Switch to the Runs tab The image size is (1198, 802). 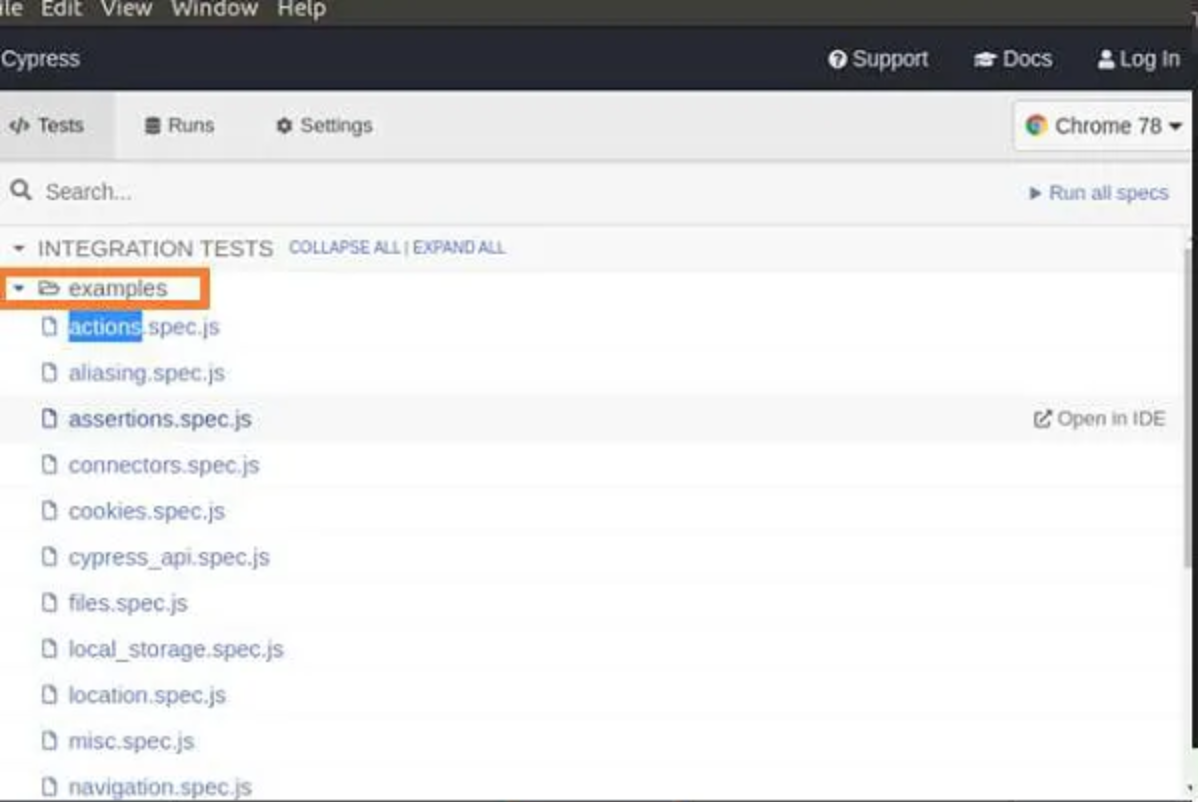(x=180, y=125)
